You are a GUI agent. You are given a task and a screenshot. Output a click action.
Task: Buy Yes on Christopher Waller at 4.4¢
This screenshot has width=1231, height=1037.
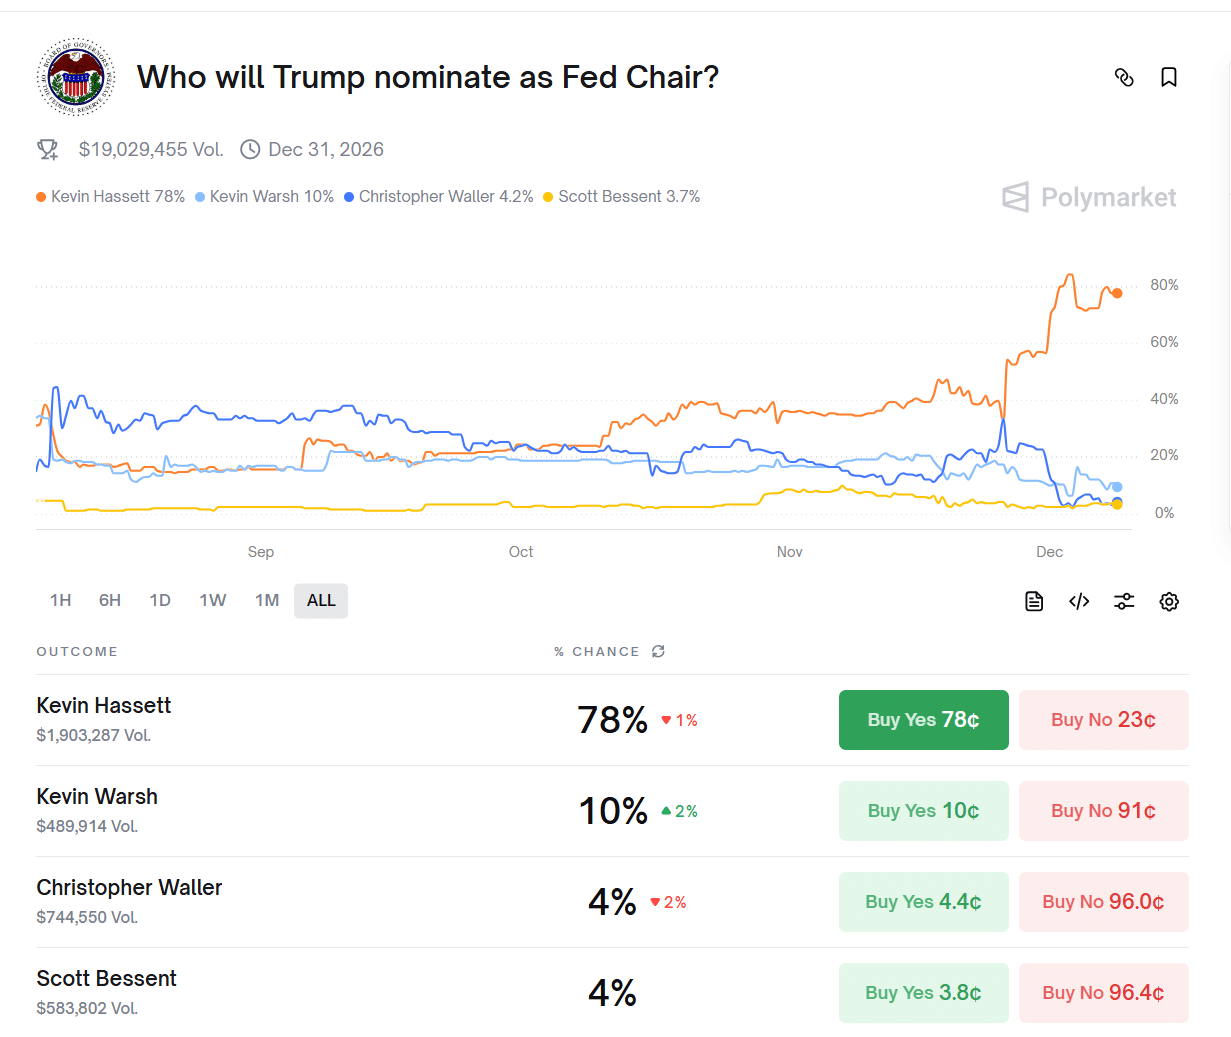(923, 902)
